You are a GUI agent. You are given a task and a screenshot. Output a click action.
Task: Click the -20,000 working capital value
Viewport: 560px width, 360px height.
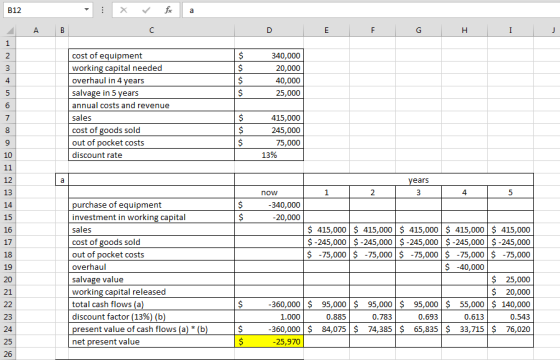click(269, 217)
